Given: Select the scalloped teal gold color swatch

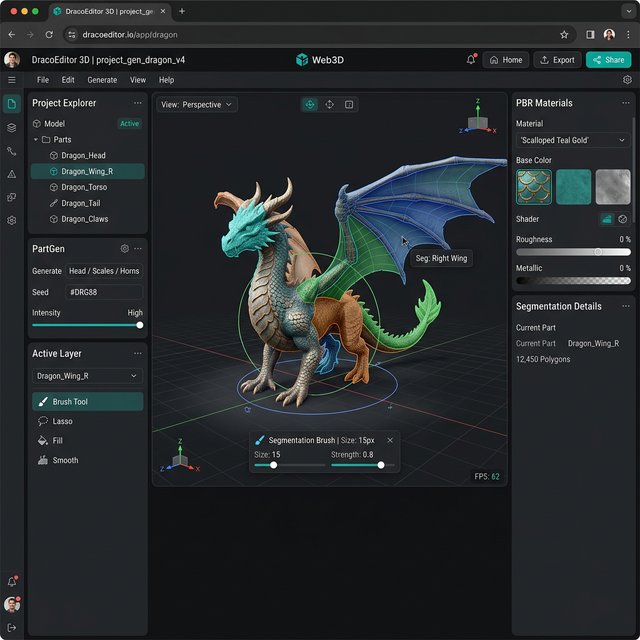Looking at the screenshot, I should 534,187.
